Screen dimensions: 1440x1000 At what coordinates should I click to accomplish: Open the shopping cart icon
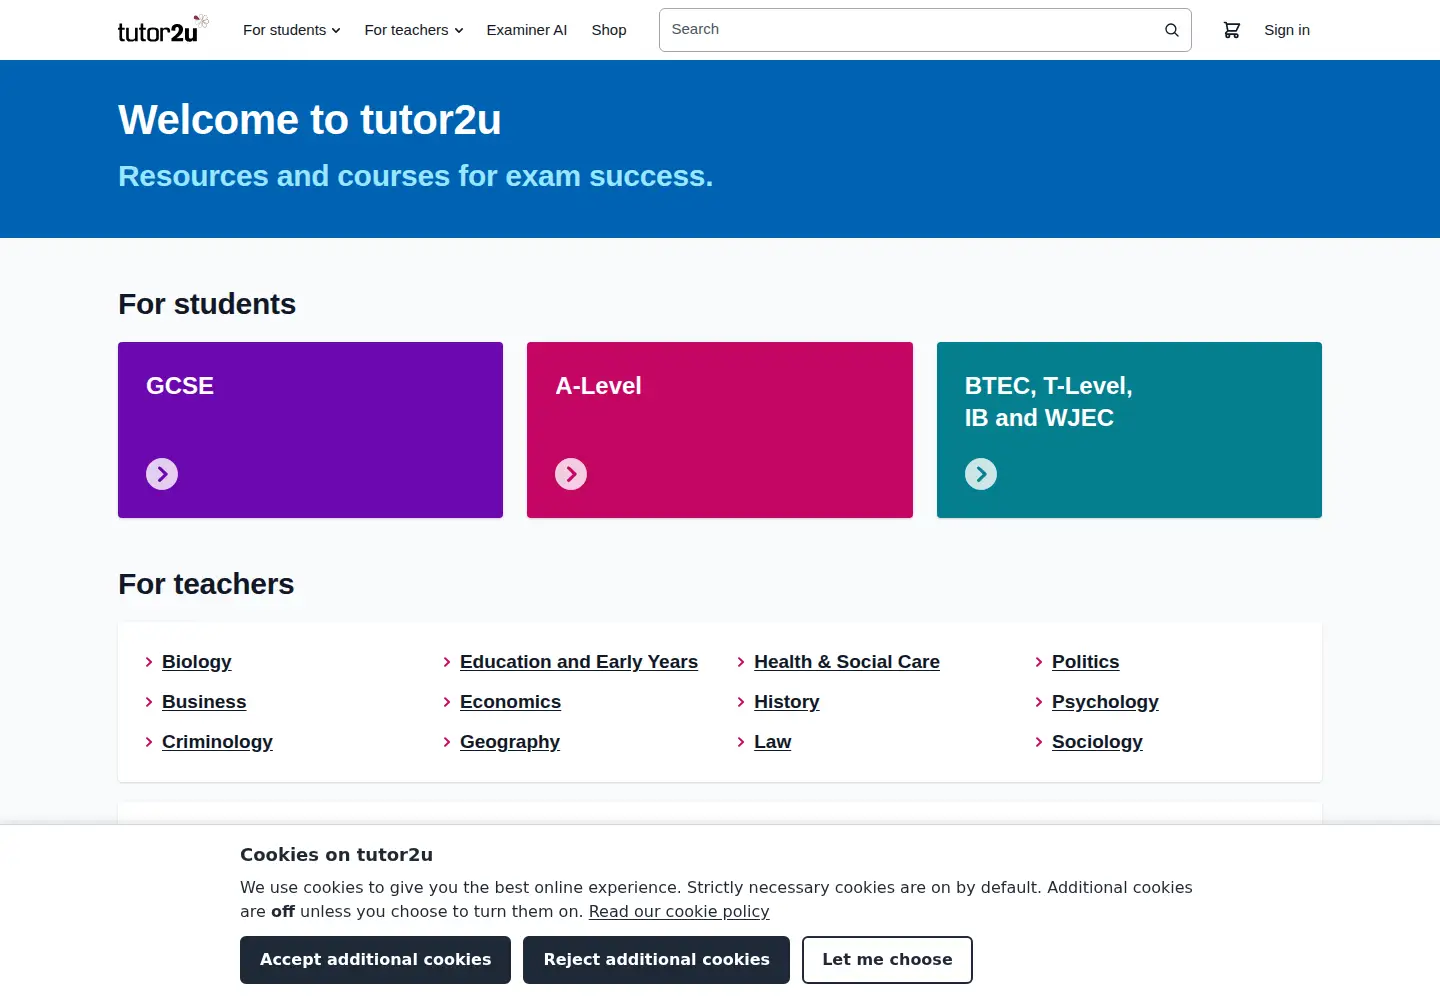tap(1232, 30)
